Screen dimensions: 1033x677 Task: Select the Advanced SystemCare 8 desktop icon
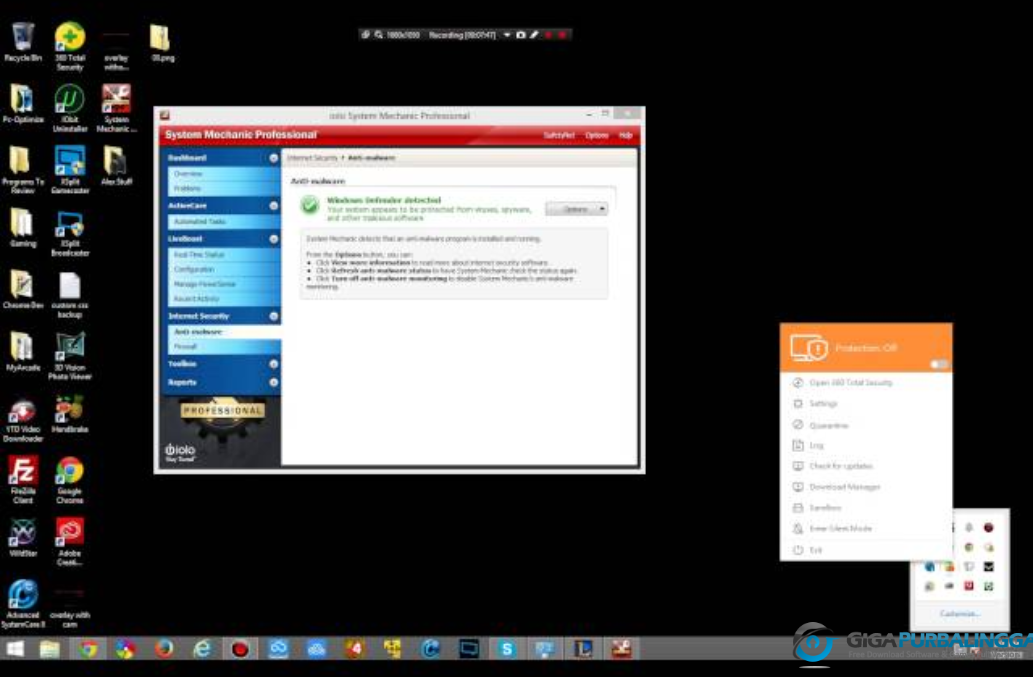[x=22, y=603]
